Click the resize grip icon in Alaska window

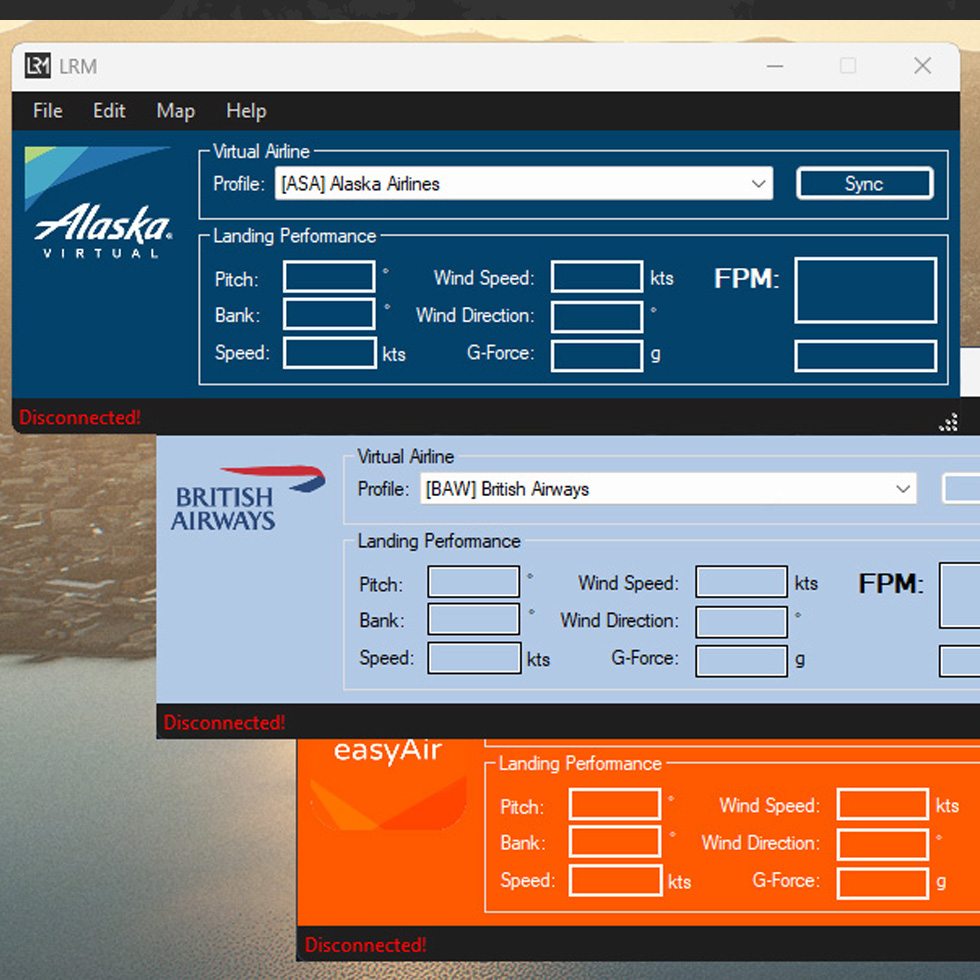click(948, 422)
